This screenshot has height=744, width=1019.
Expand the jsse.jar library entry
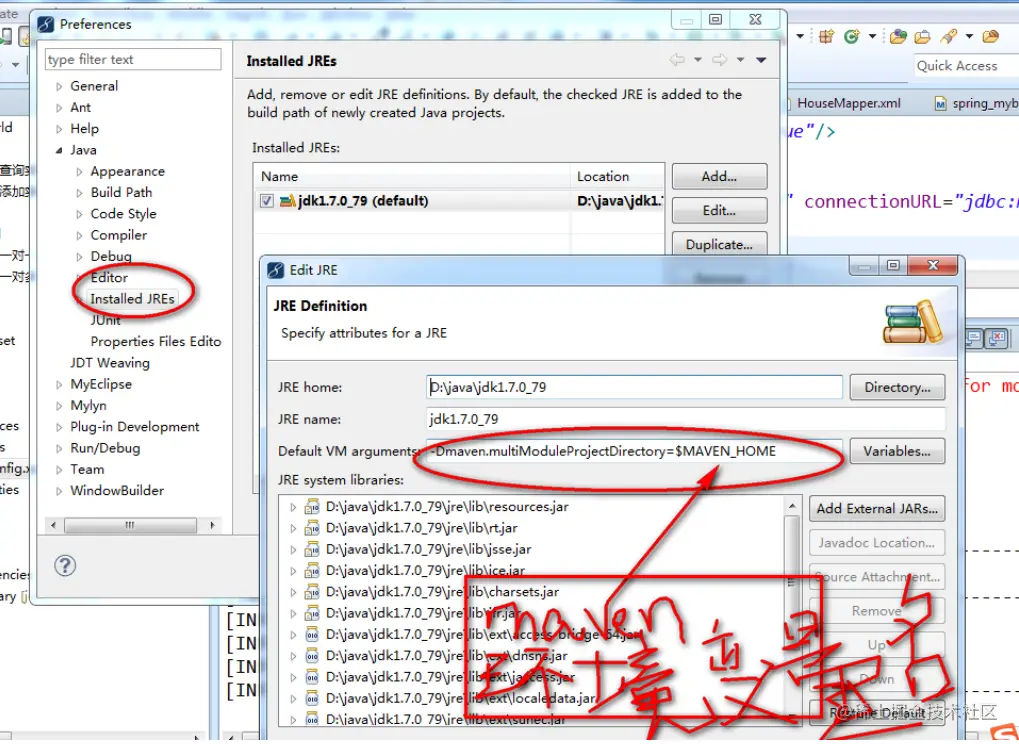click(x=293, y=550)
